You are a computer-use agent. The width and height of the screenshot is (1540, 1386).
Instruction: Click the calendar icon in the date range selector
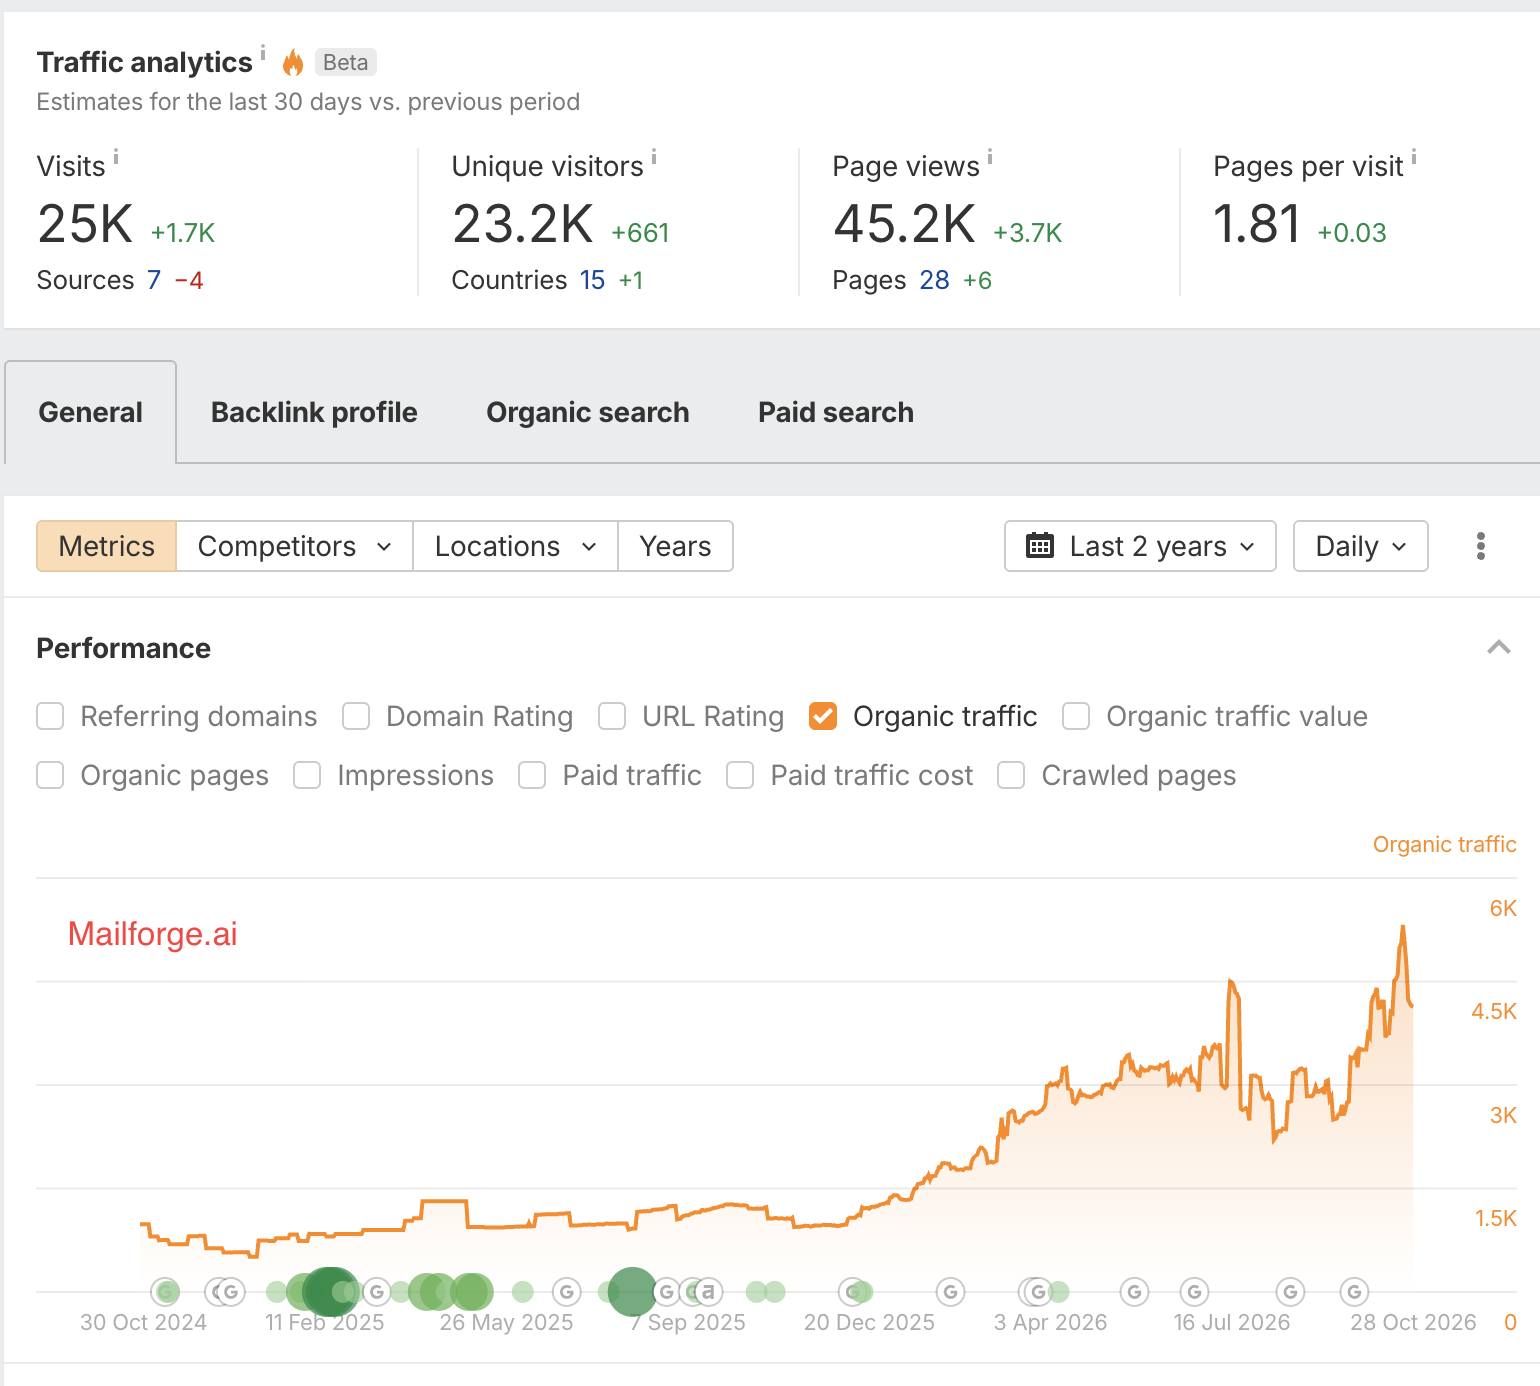pos(1040,546)
